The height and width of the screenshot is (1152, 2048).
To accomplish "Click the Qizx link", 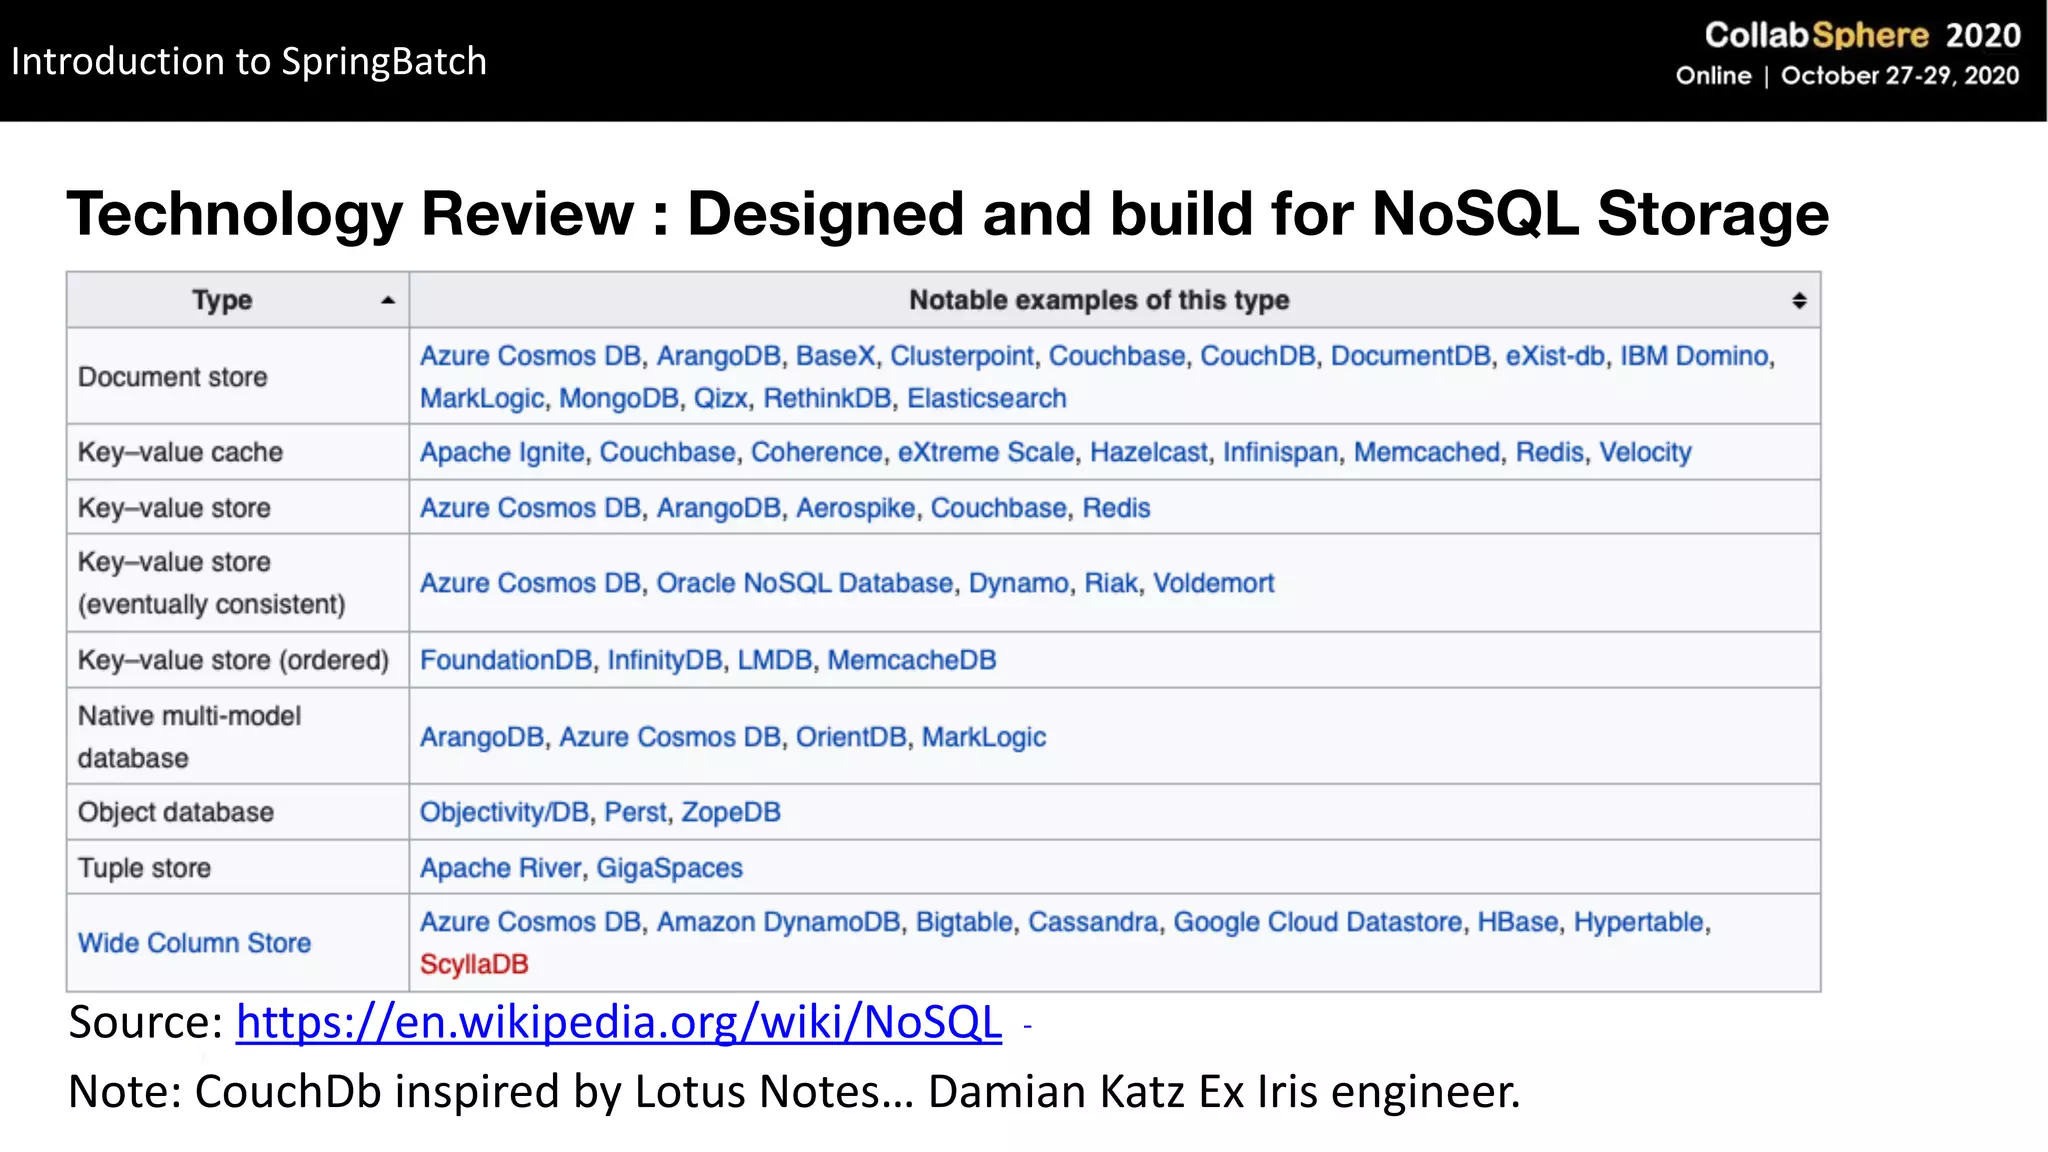I will coord(721,398).
